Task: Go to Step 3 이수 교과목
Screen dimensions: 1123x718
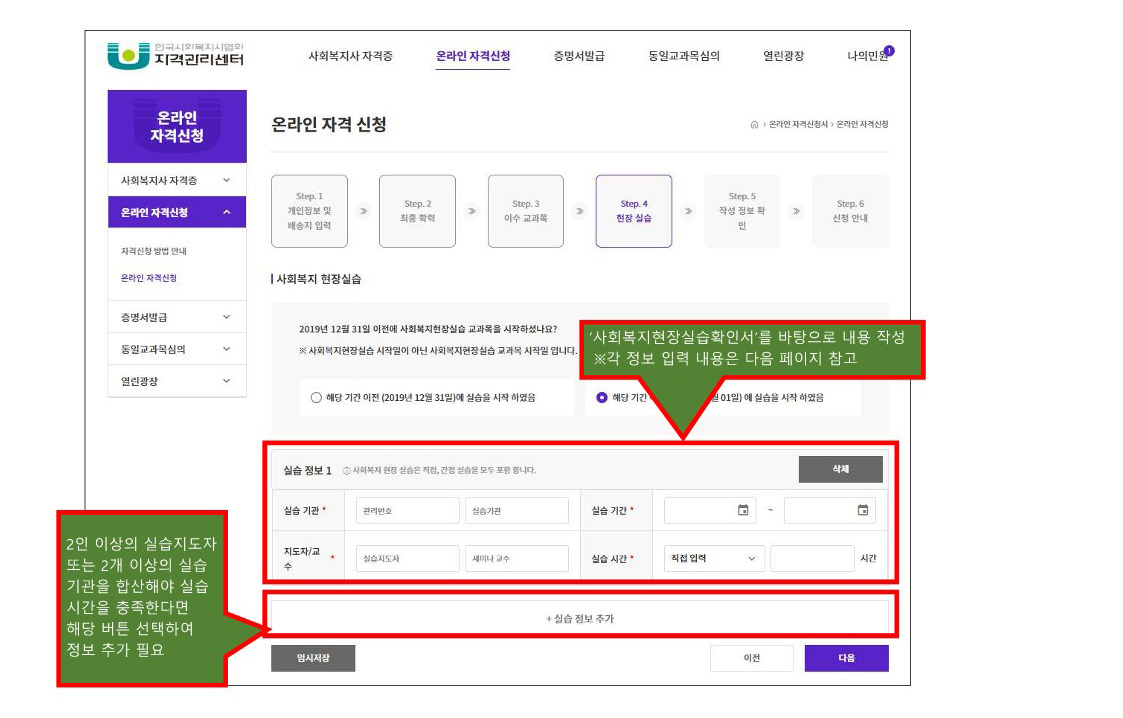Action: tap(526, 211)
